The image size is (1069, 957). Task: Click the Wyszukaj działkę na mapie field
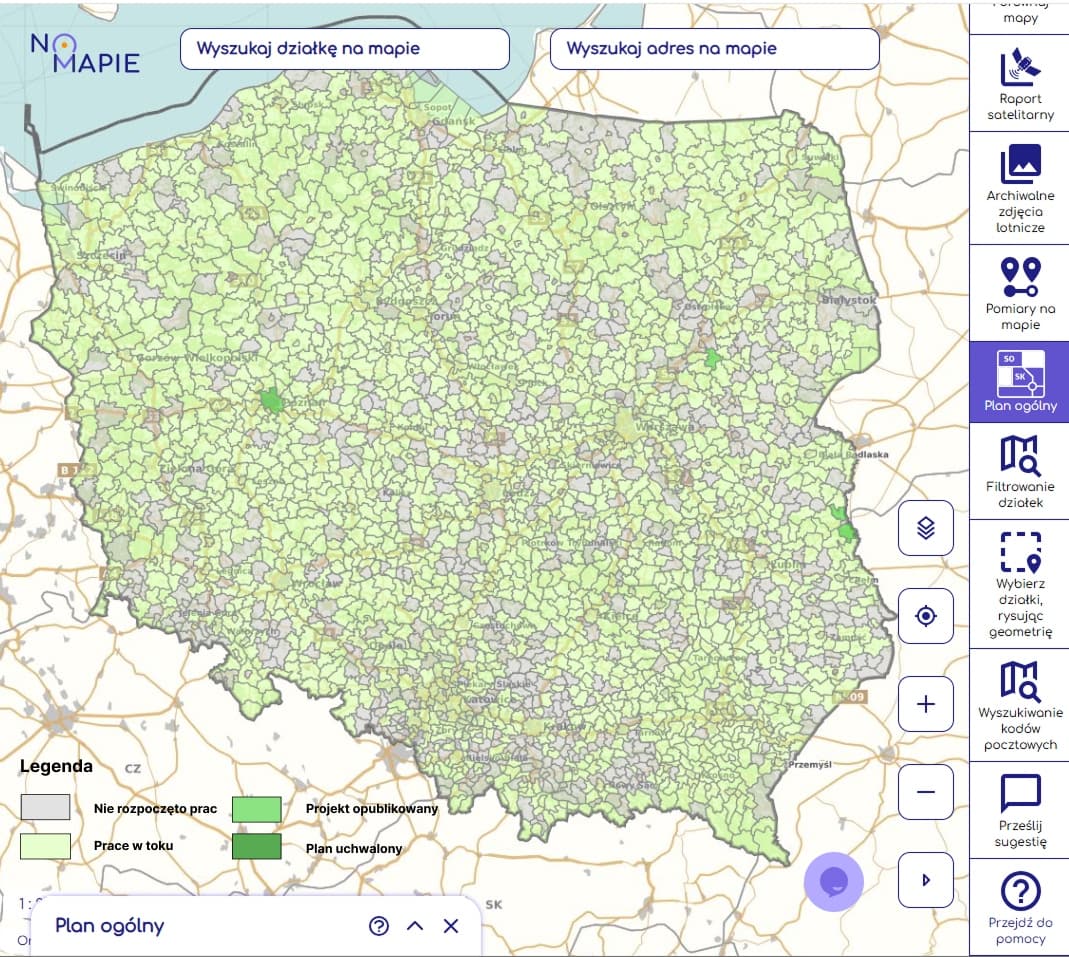coord(344,49)
